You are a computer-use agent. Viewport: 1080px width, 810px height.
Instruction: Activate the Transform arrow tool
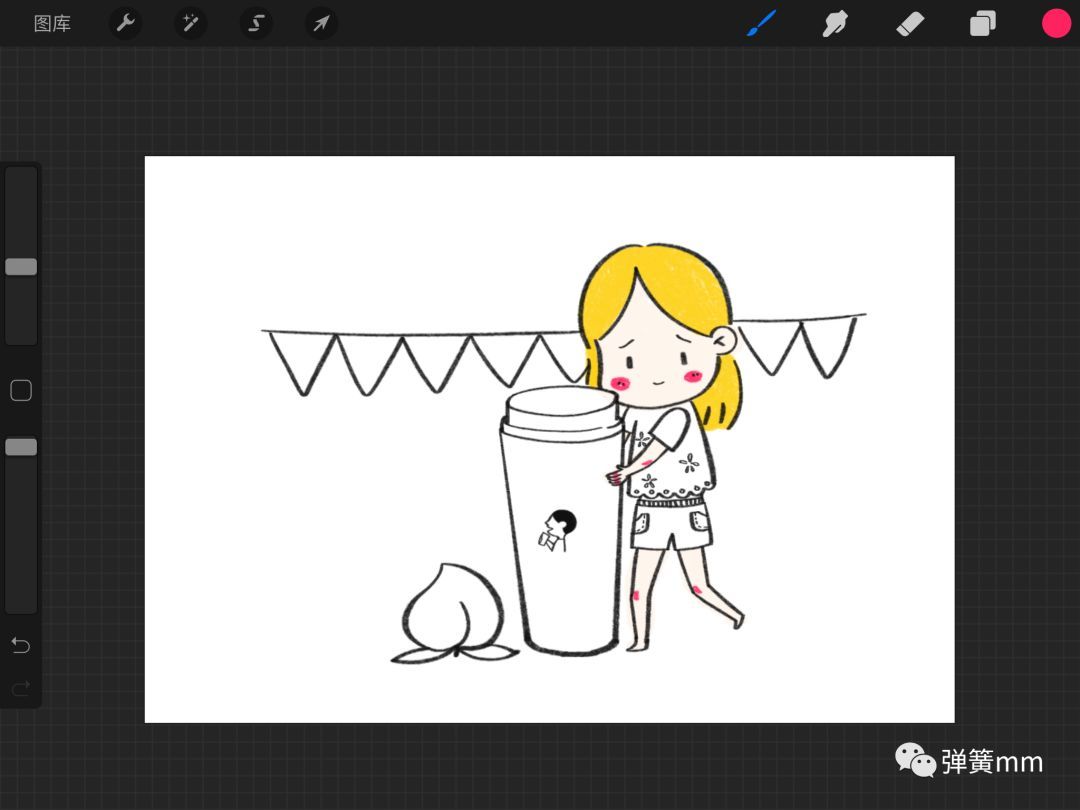click(x=321, y=23)
